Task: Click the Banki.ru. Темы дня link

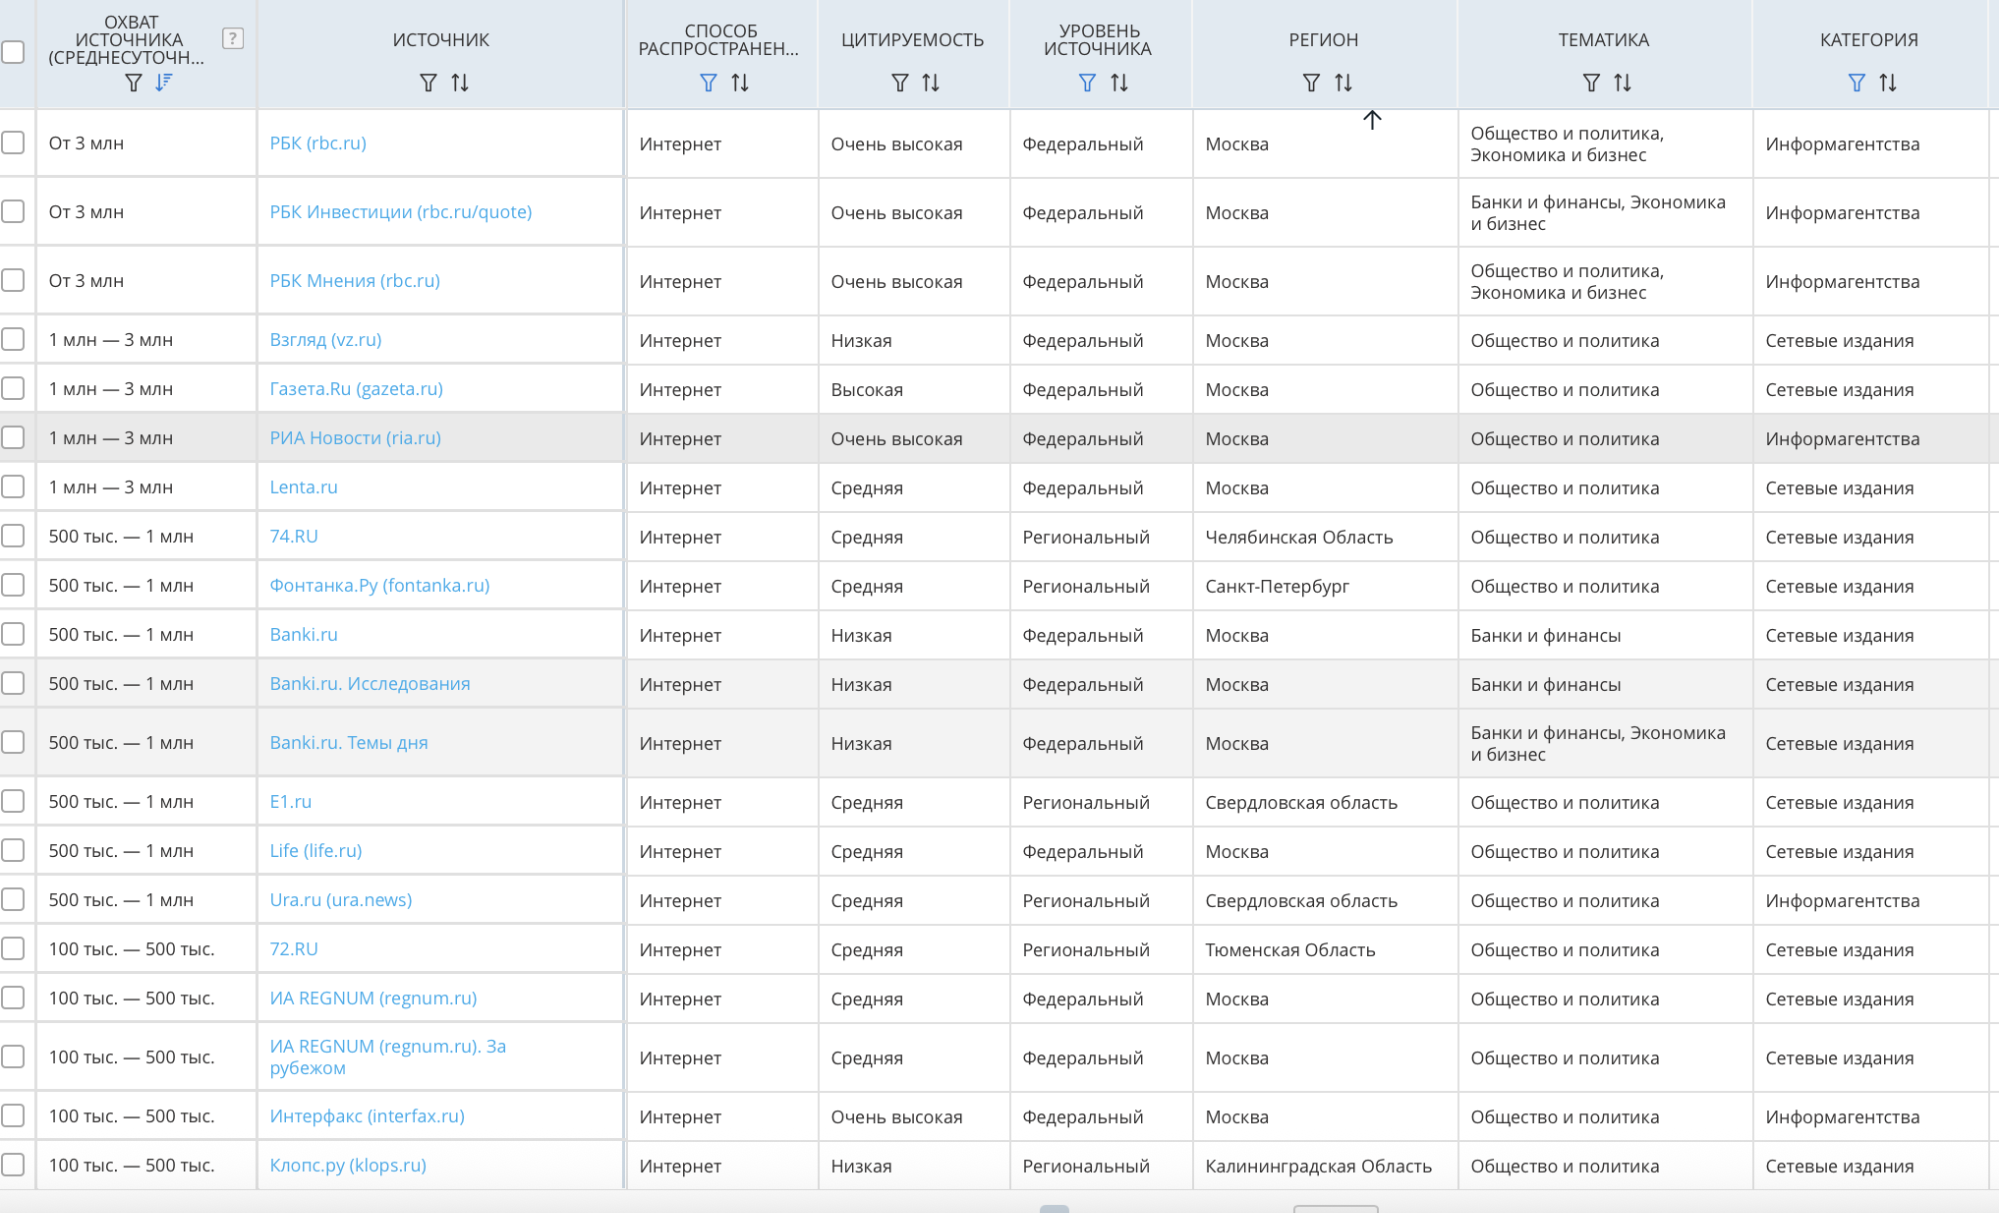Action: [348, 742]
